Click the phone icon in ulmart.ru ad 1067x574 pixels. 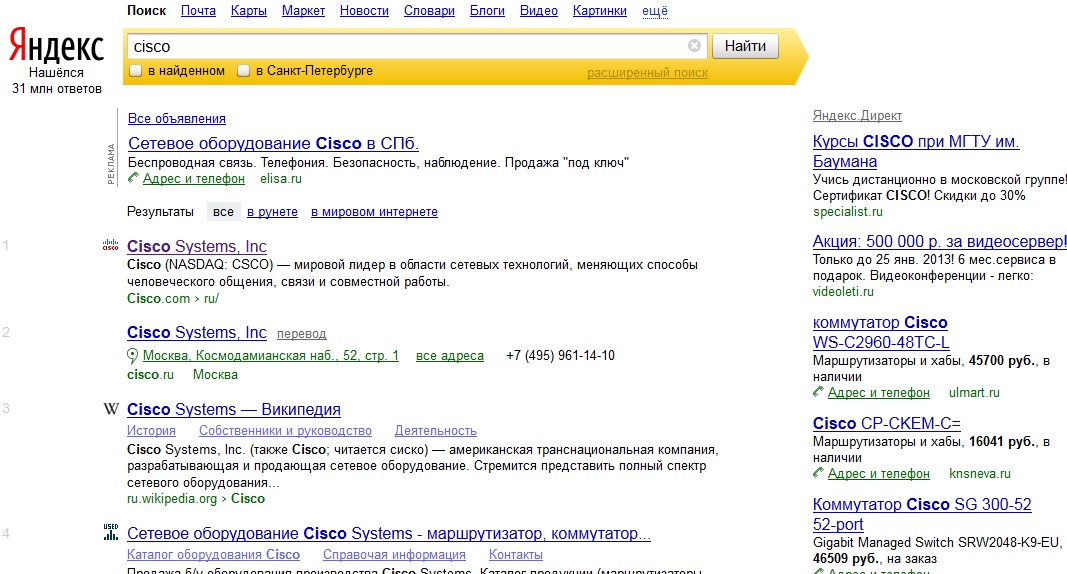[x=818, y=392]
